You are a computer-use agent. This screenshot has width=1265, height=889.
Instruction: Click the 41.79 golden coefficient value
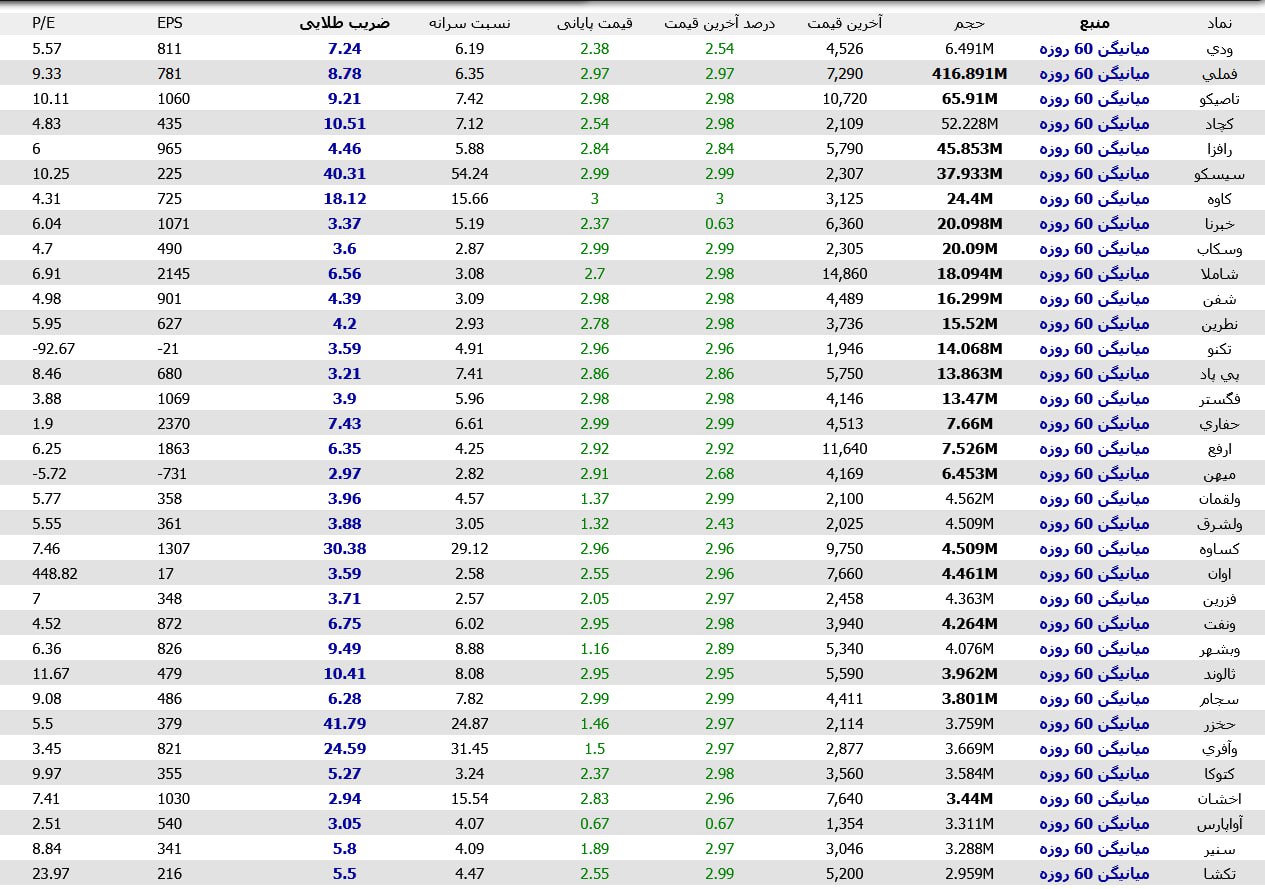pyautogui.click(x=344, y=724)
